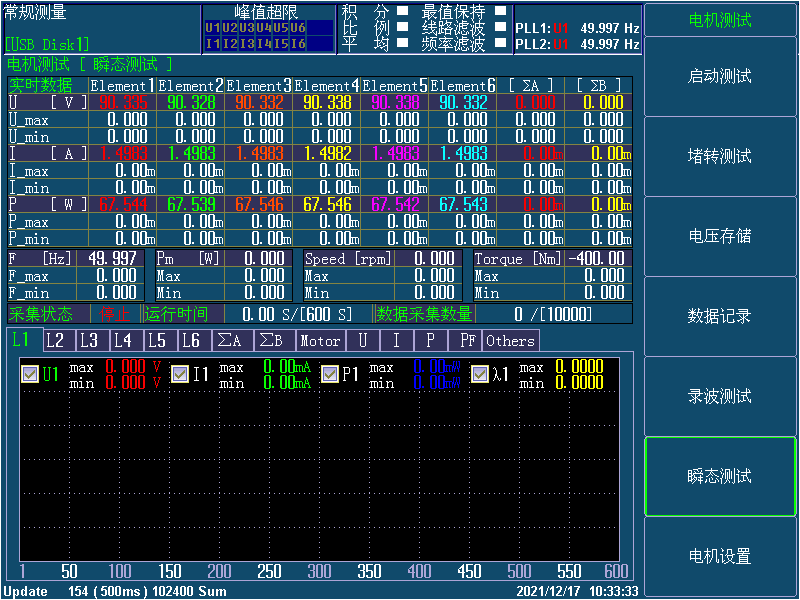Select the ΣA tab
This screenshot has height=600, width=800.
pos(230,340)
